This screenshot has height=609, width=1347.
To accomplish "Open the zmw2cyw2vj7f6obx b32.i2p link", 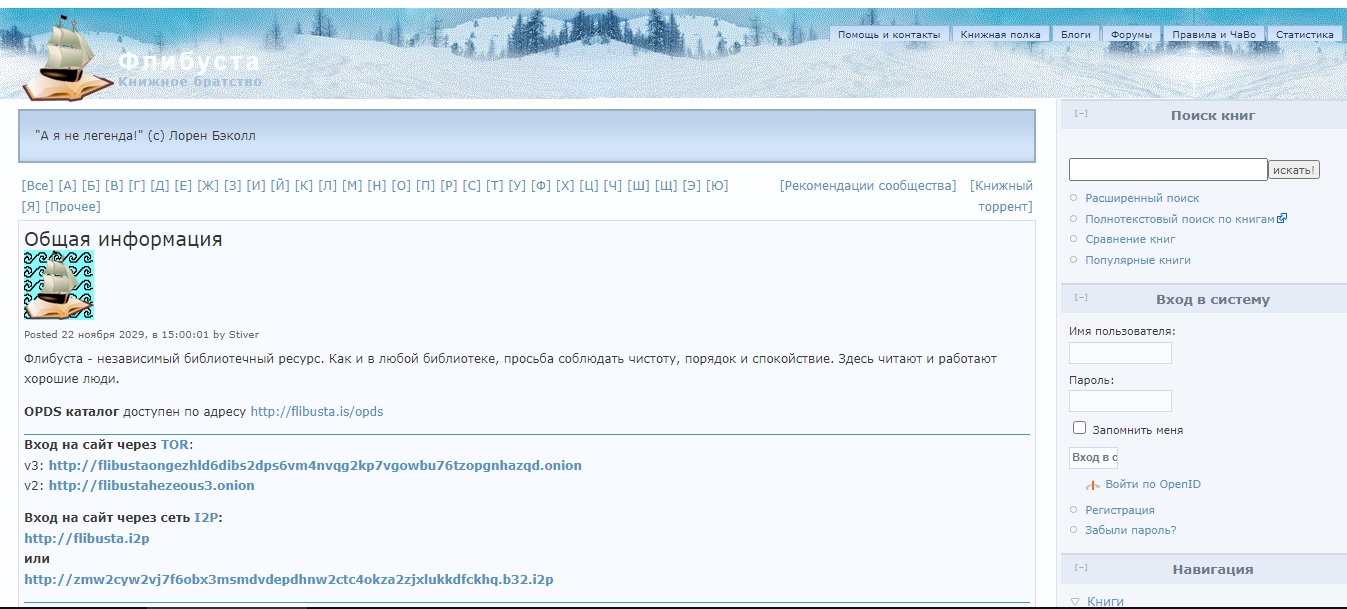I will pyautogui.click(x=289, y=579).
